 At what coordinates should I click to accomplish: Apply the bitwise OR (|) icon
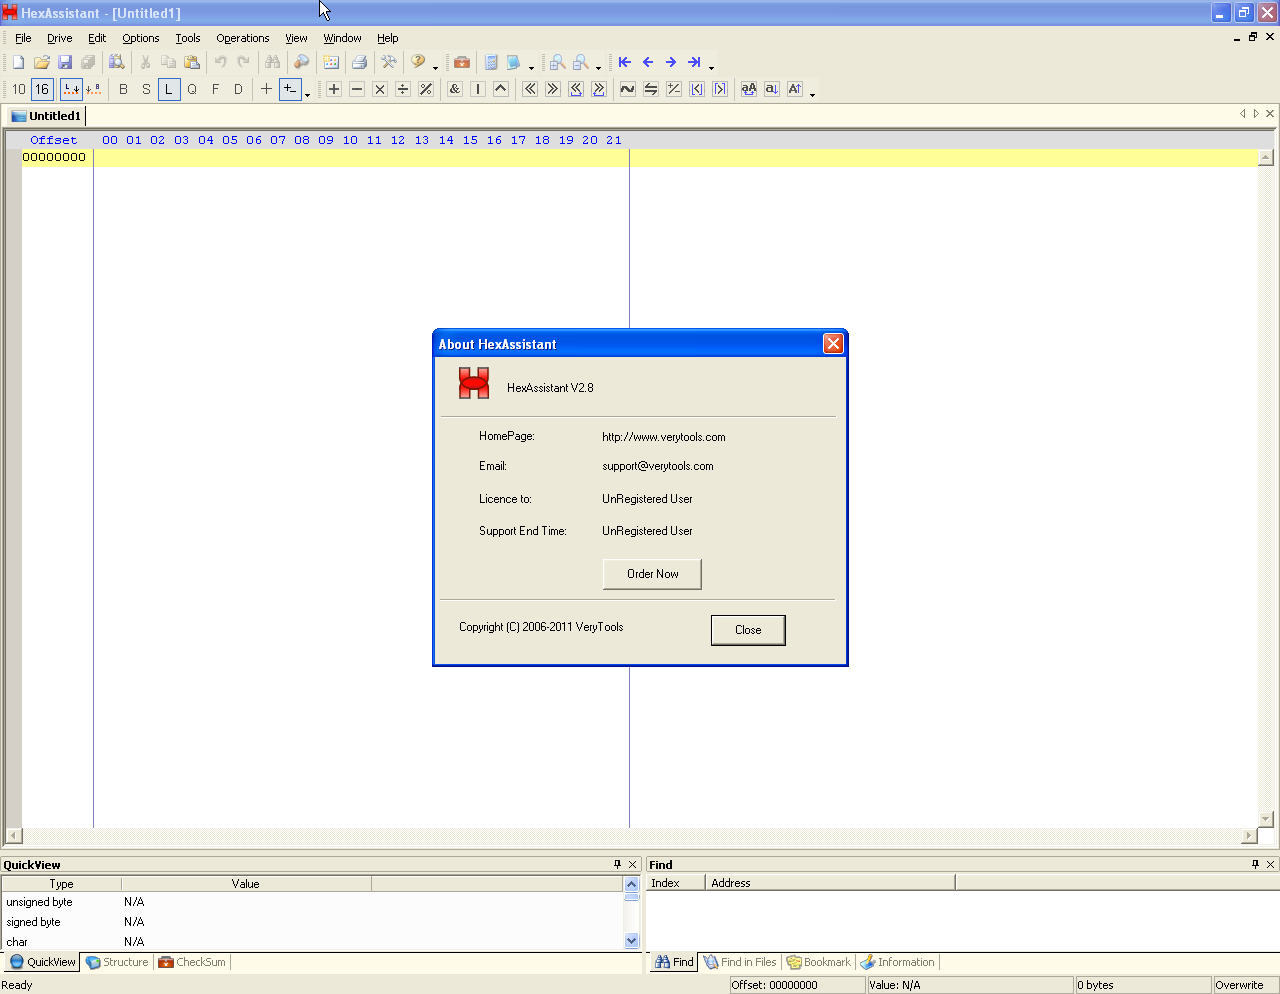point(477,89)
